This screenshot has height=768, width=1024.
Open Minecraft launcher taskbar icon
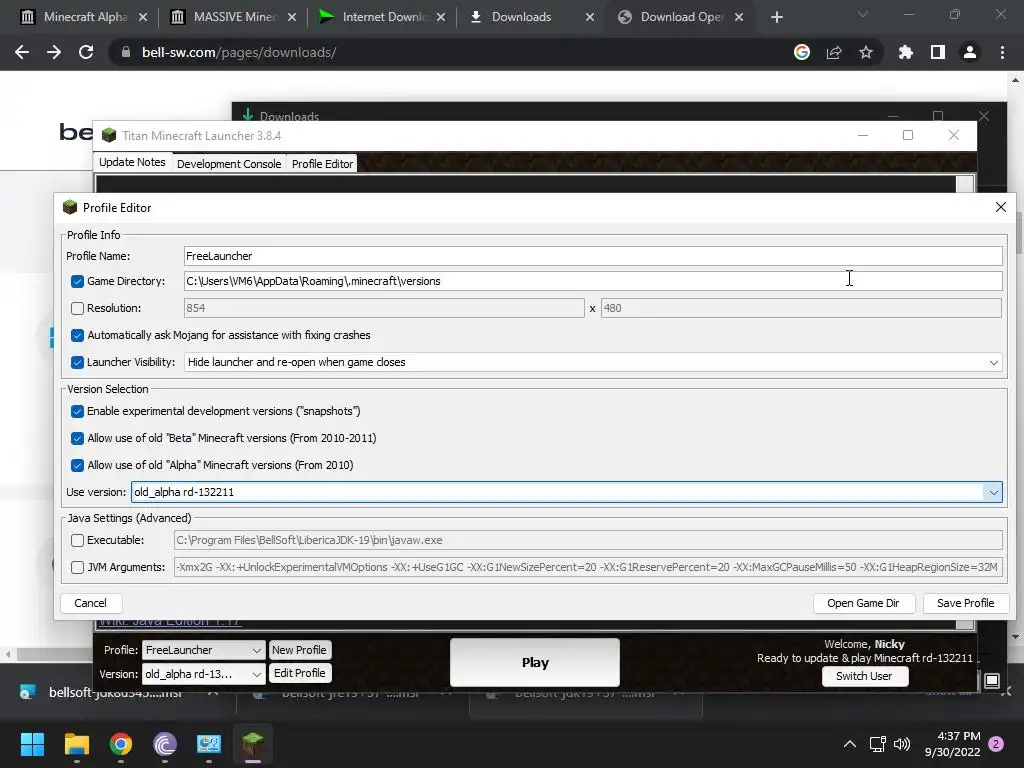pos(253,744)
